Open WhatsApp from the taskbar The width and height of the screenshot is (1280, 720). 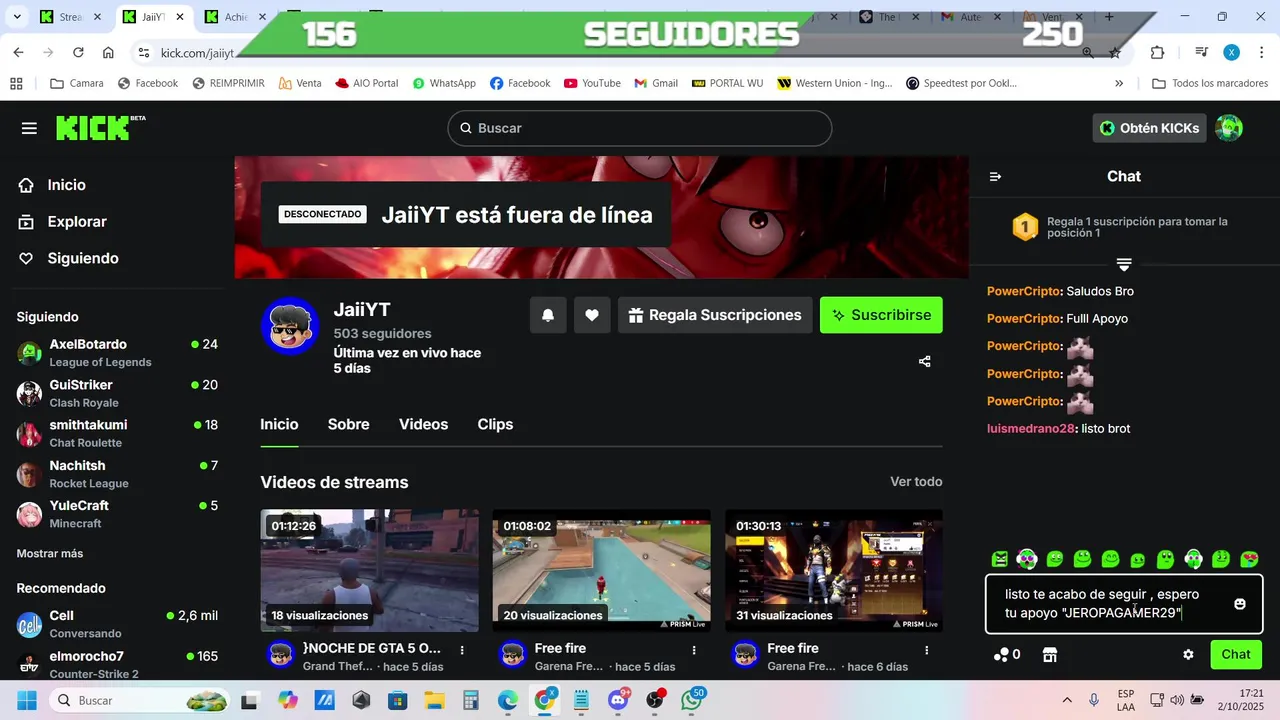click(691, 700)
